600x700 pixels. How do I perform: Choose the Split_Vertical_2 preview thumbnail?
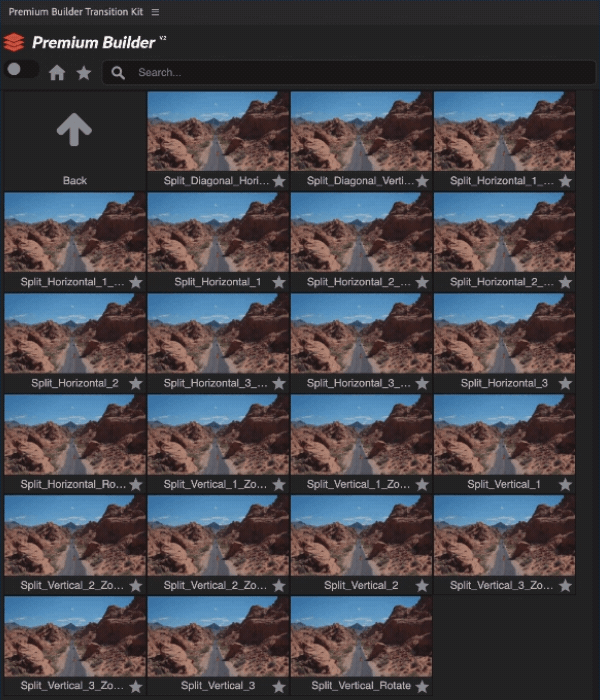[362, 535]
